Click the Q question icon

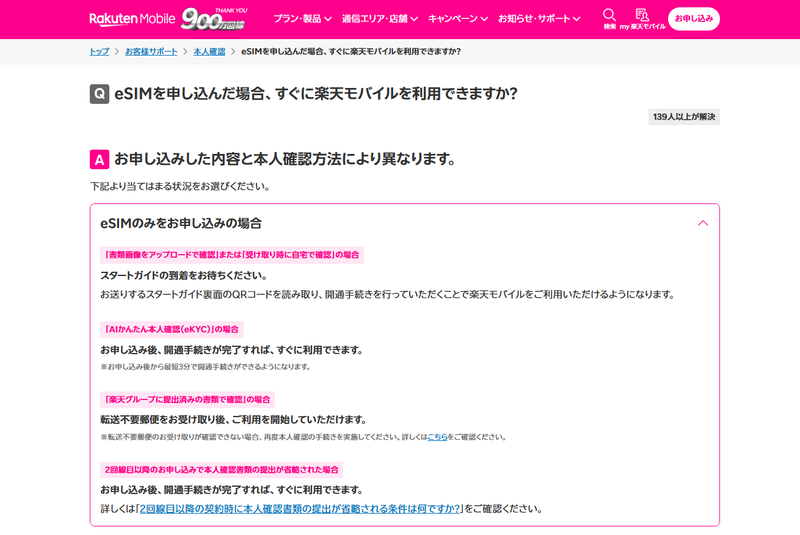(x=99, y=94)
